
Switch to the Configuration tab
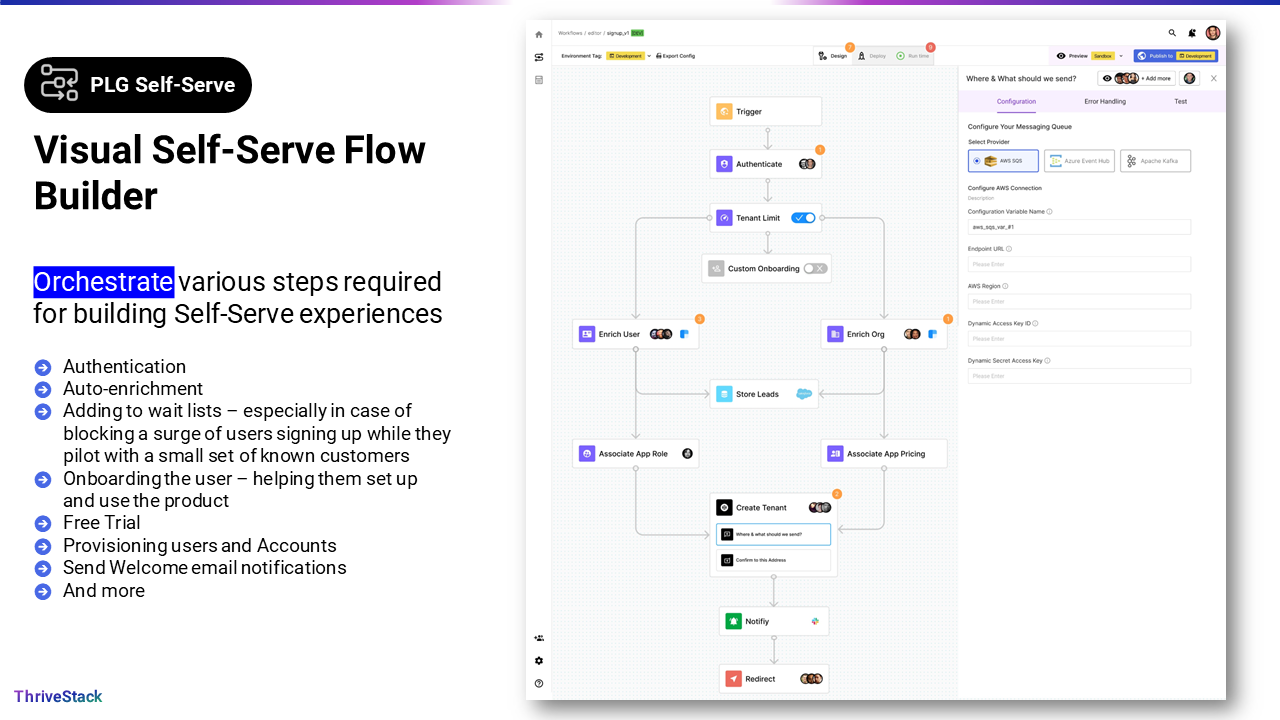(x=1016, y=101)
